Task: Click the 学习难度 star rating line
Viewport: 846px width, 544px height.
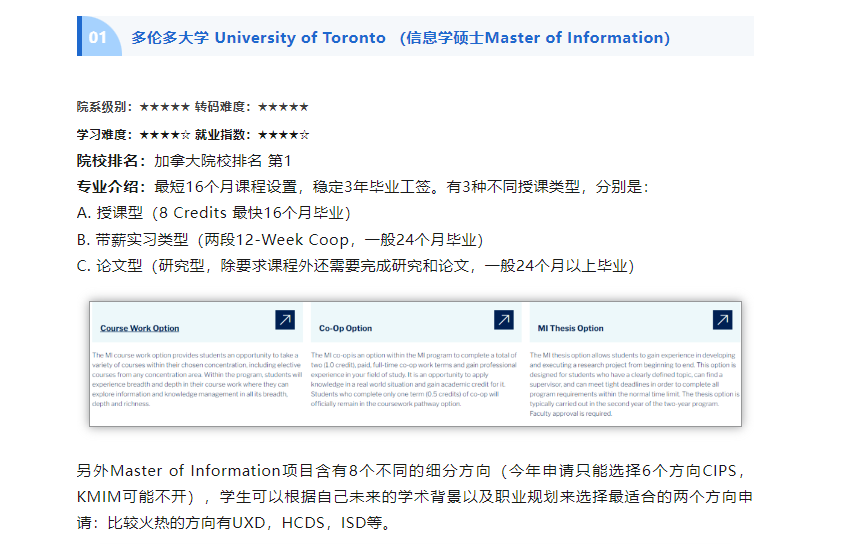Action: (193, 134)
